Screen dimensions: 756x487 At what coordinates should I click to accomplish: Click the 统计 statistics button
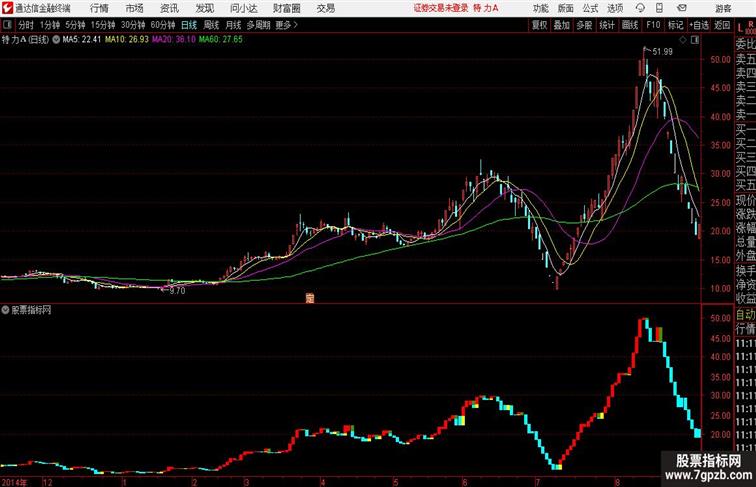coord(607,25)
